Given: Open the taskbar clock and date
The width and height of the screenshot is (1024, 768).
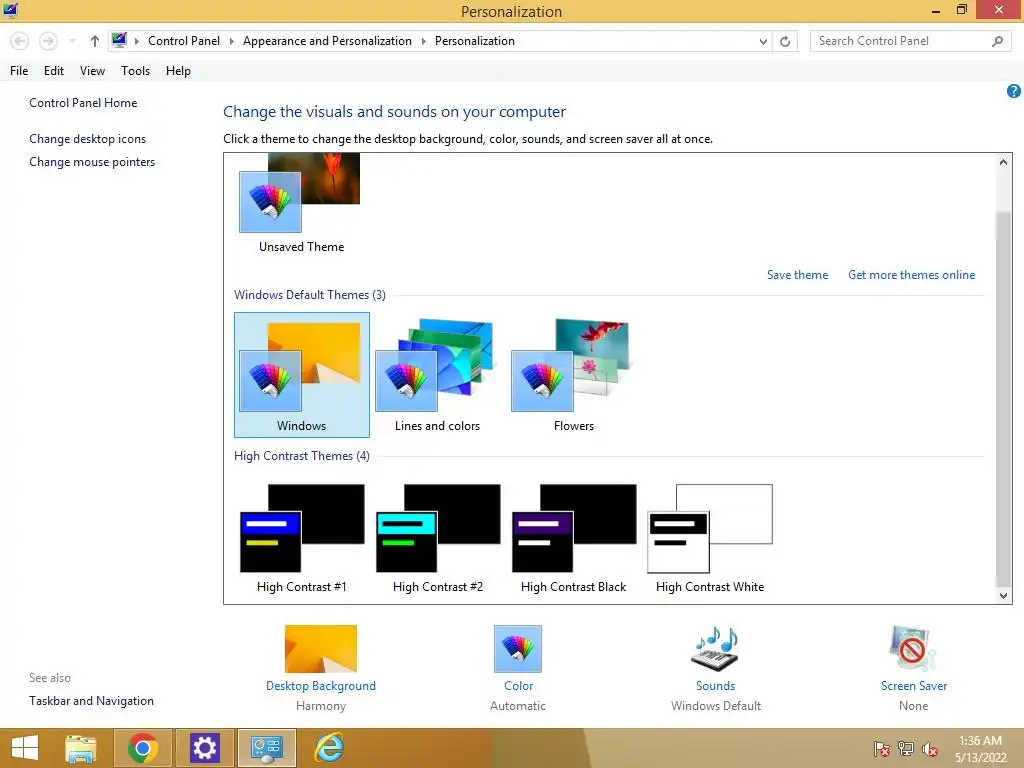Looking at the screenshot, I should pyautogui.click(x=980, y=749).
